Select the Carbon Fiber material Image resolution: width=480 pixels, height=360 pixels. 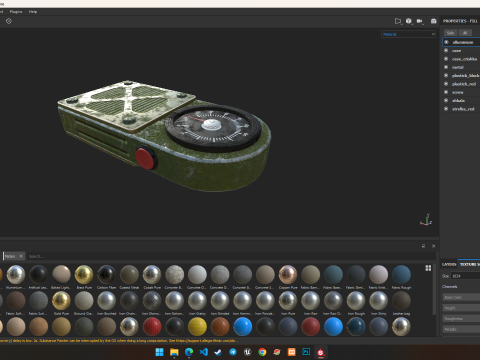[x=107, y=277]
